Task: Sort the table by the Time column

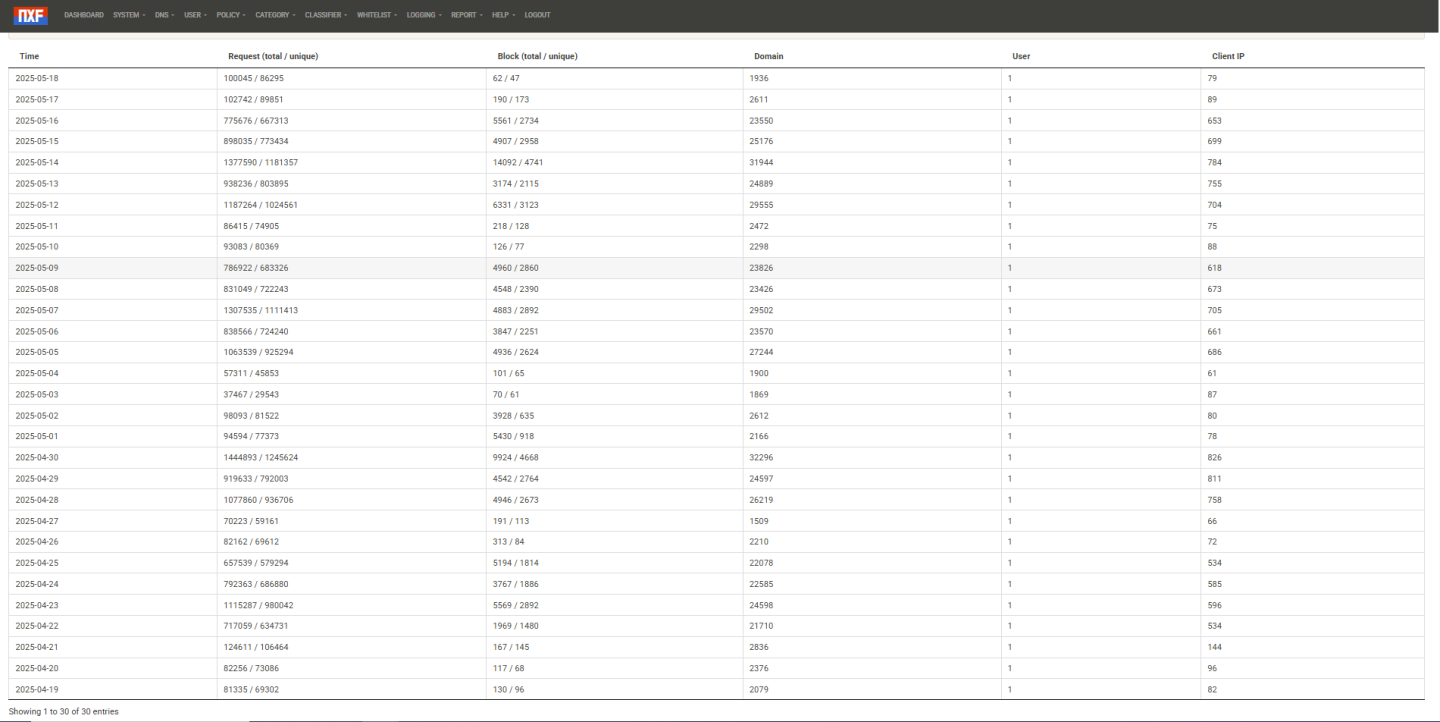Action: (29, 56)
